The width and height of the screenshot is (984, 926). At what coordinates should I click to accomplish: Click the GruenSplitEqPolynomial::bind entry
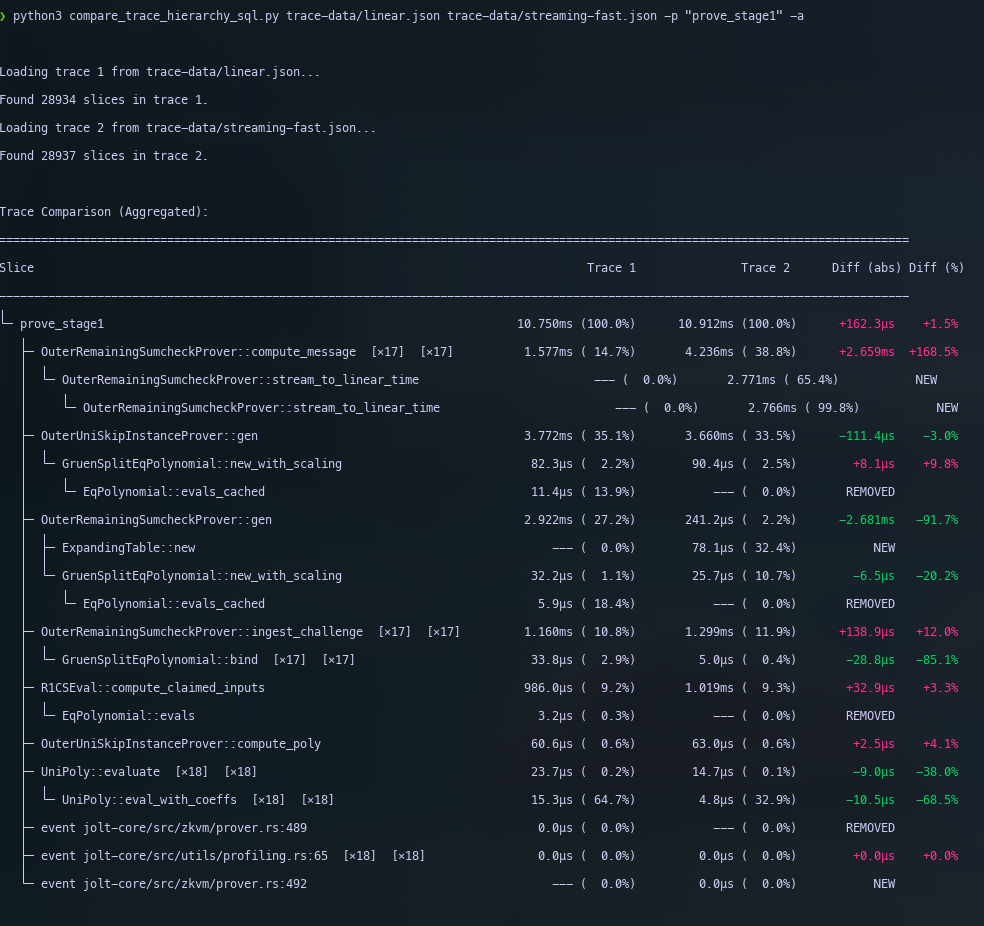tap(160, 660)
